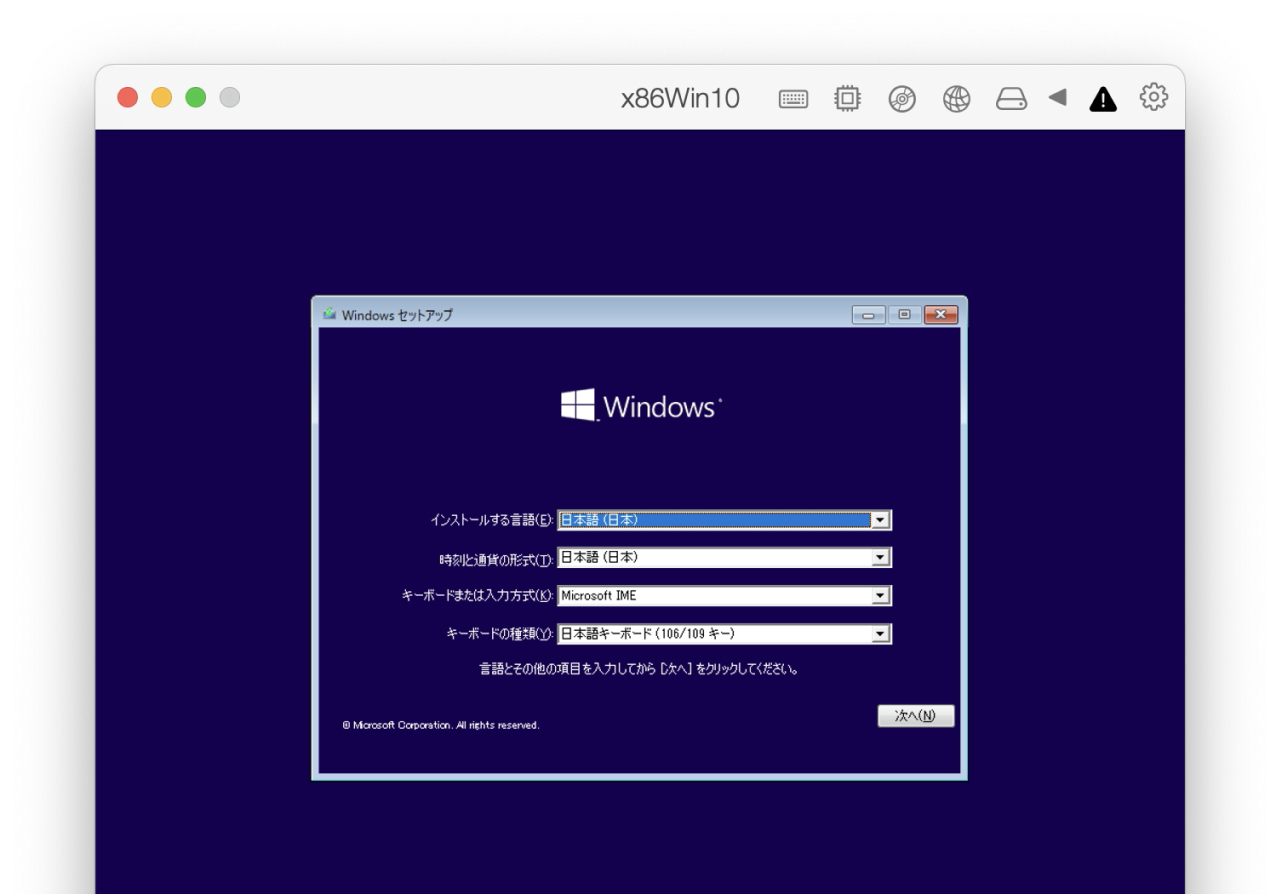Click the Microsoft IME combo box field
Viewport: 1280px width, 894px height.
click(724, 596)
